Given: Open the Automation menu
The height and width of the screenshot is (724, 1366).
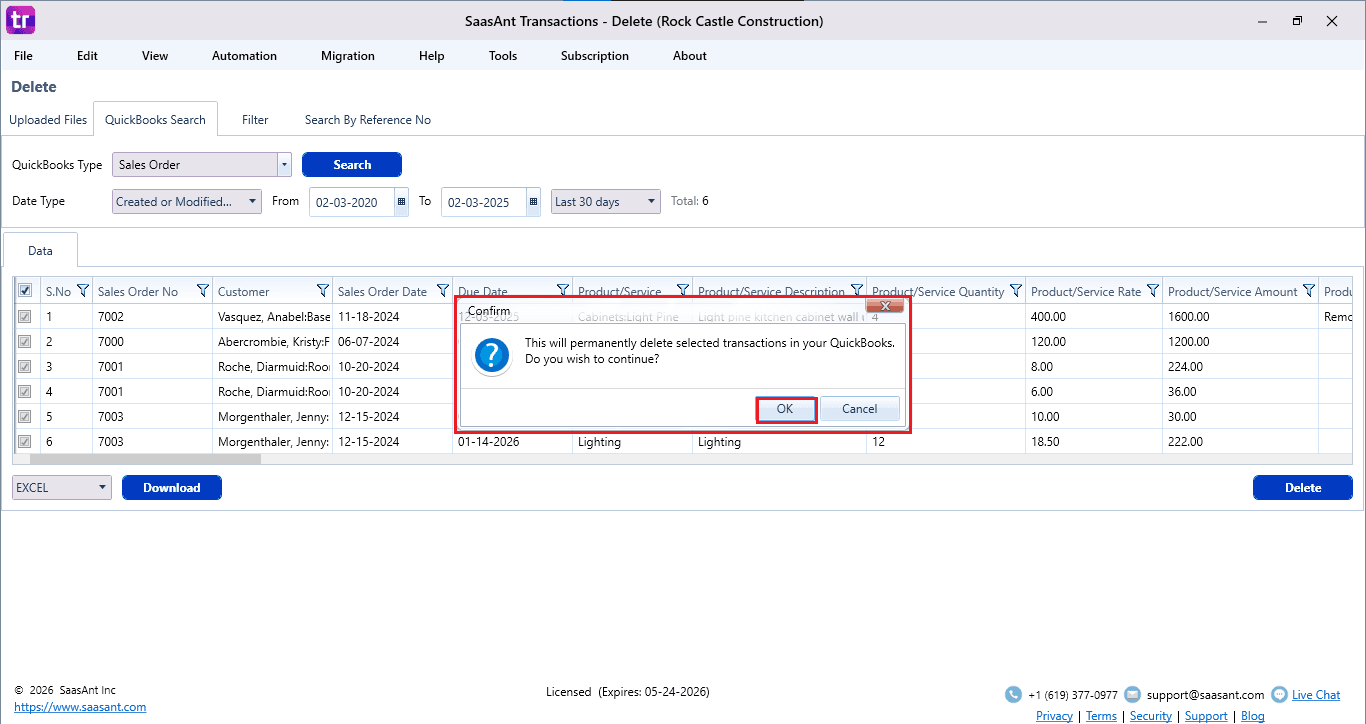Looking at the screenshot, I should [x=244, y=56].
